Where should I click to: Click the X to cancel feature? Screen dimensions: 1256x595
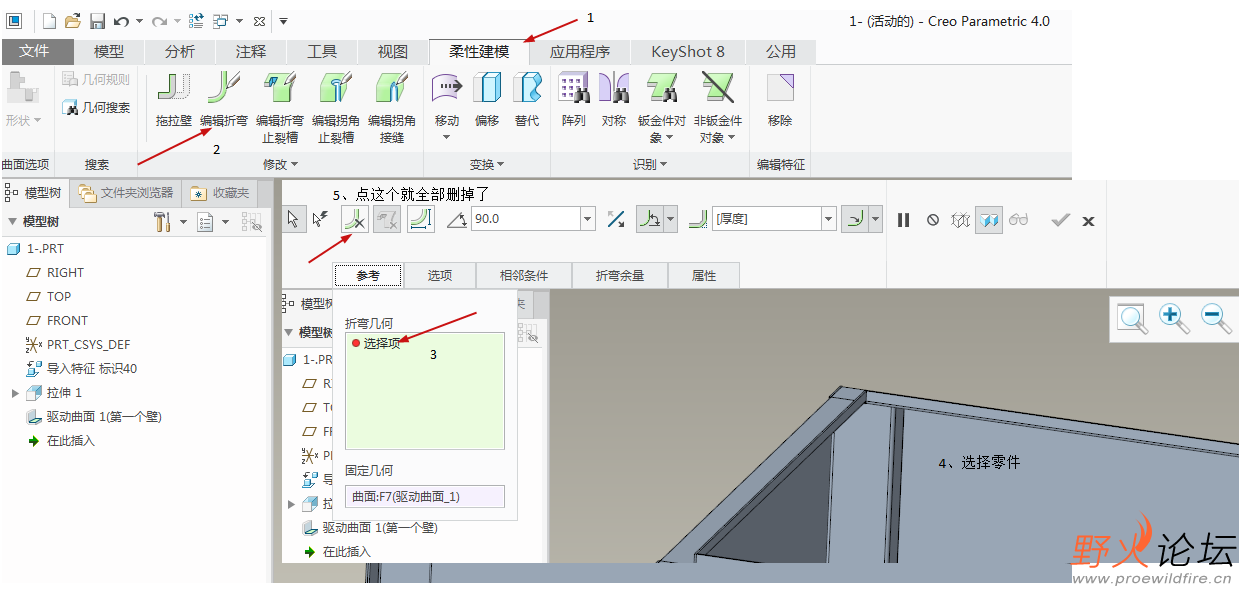[x=1089, y=221]
